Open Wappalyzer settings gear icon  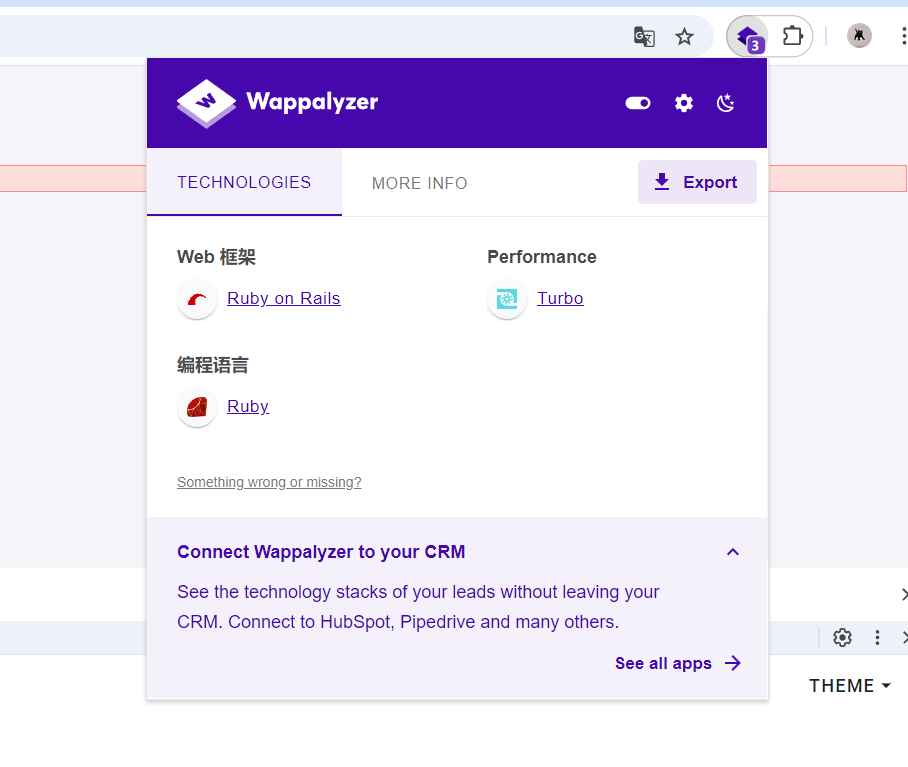coord(684,103)
